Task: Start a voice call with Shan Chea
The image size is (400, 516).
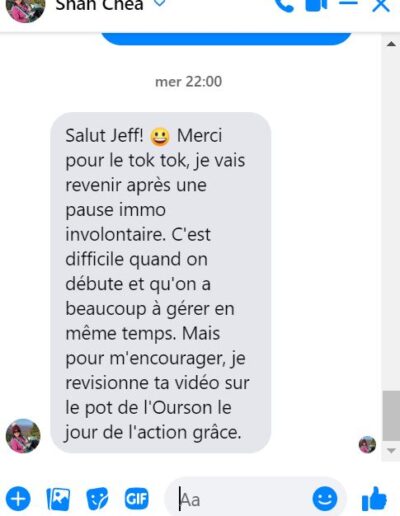Action: click(284, 5)
